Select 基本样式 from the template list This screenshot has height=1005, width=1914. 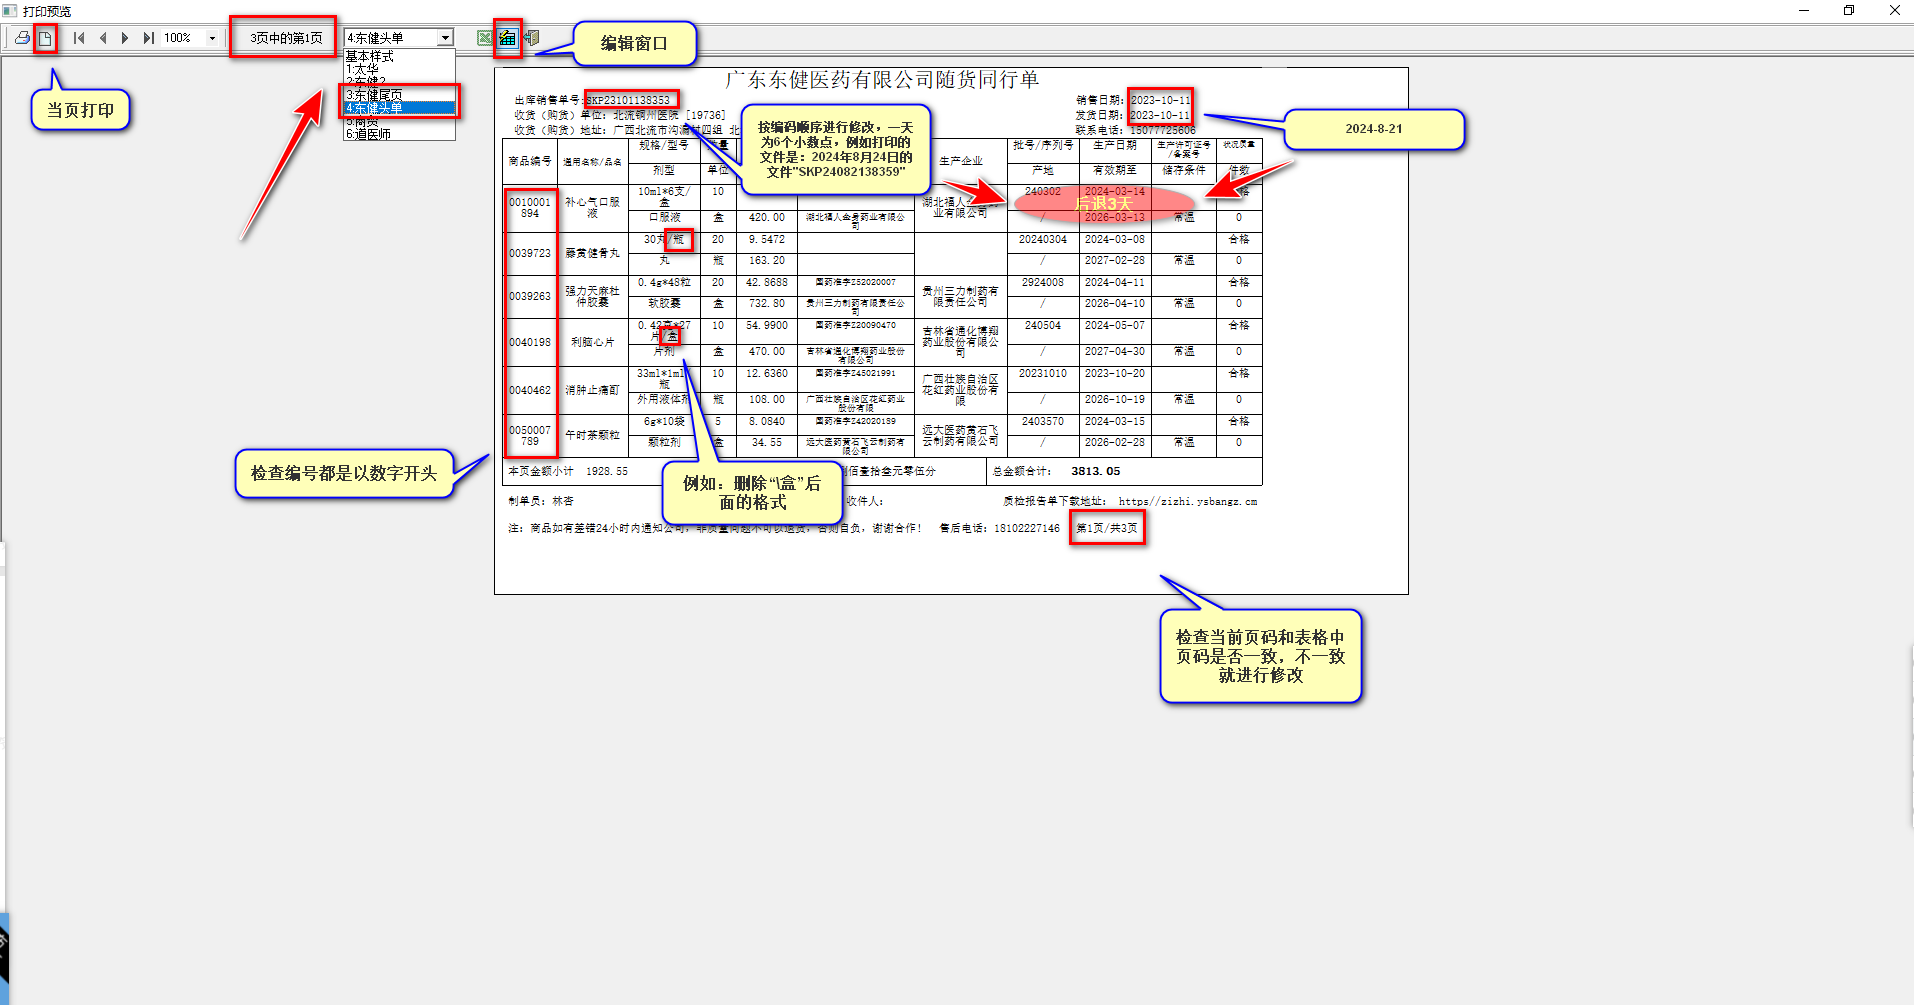(399, 56)
